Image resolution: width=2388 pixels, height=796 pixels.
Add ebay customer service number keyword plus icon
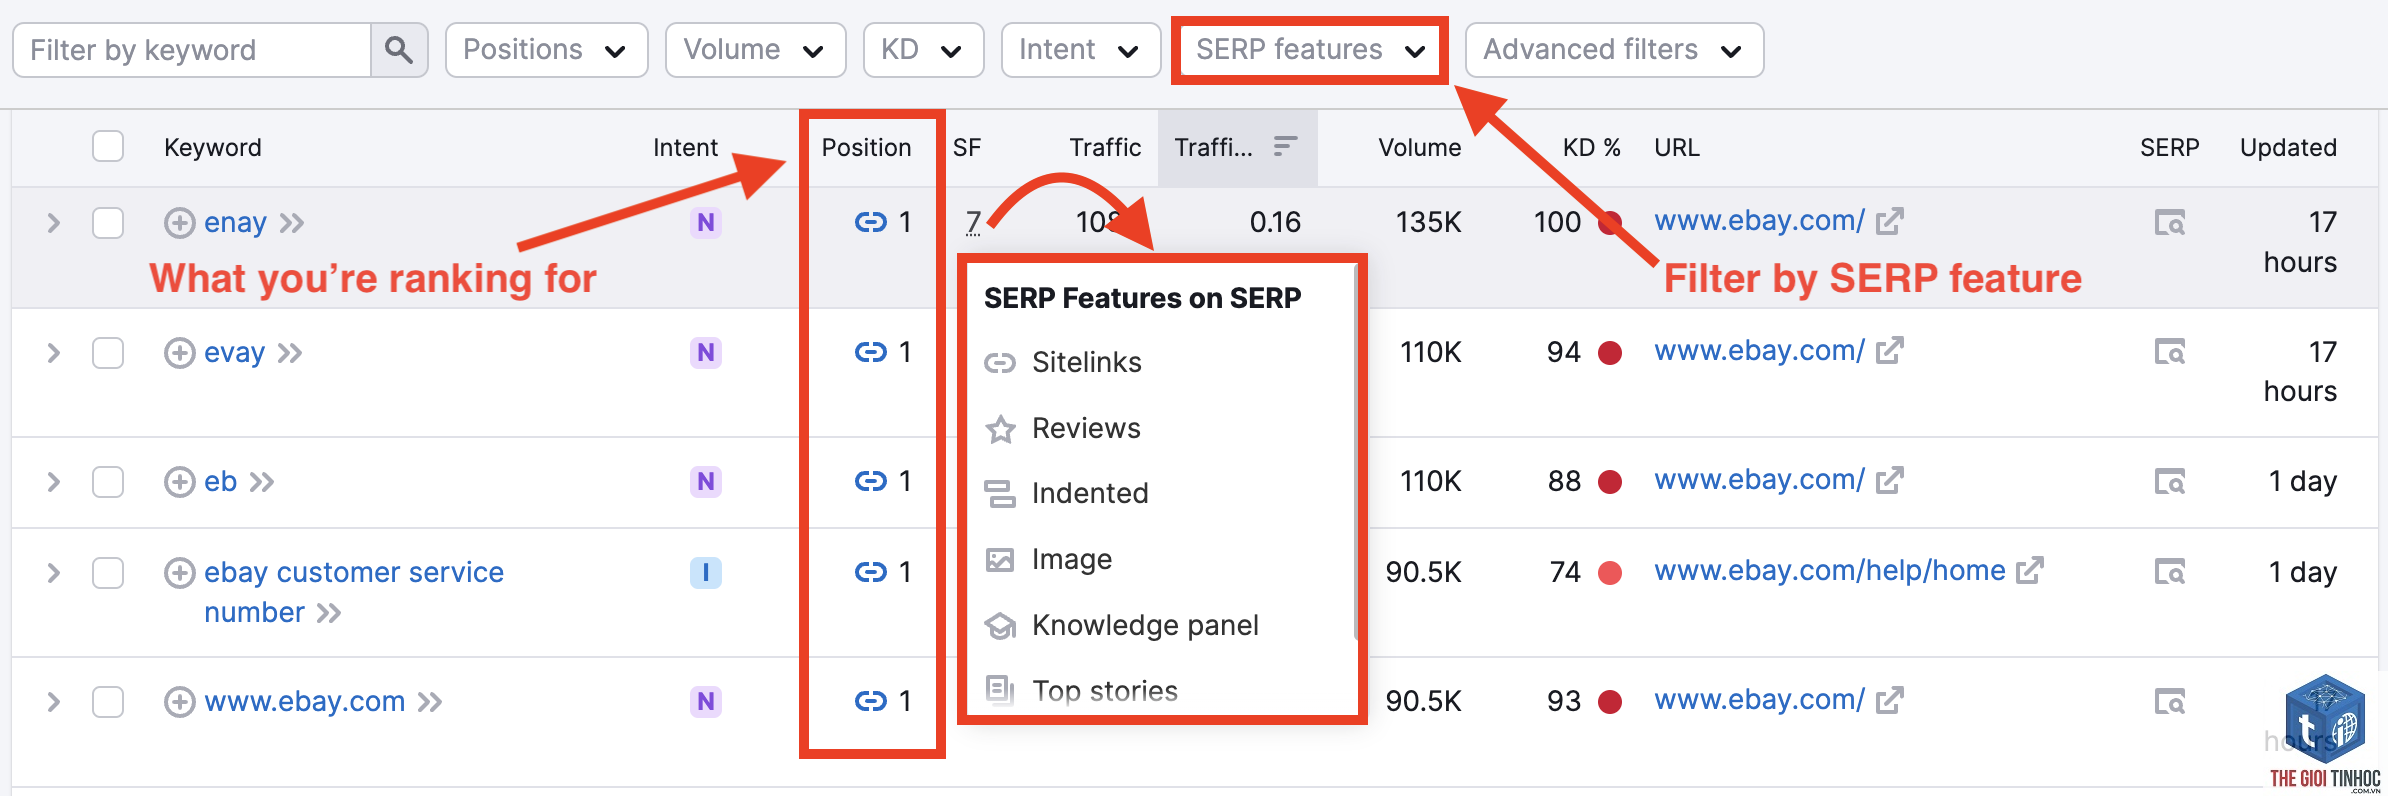[x=180, y=573]
